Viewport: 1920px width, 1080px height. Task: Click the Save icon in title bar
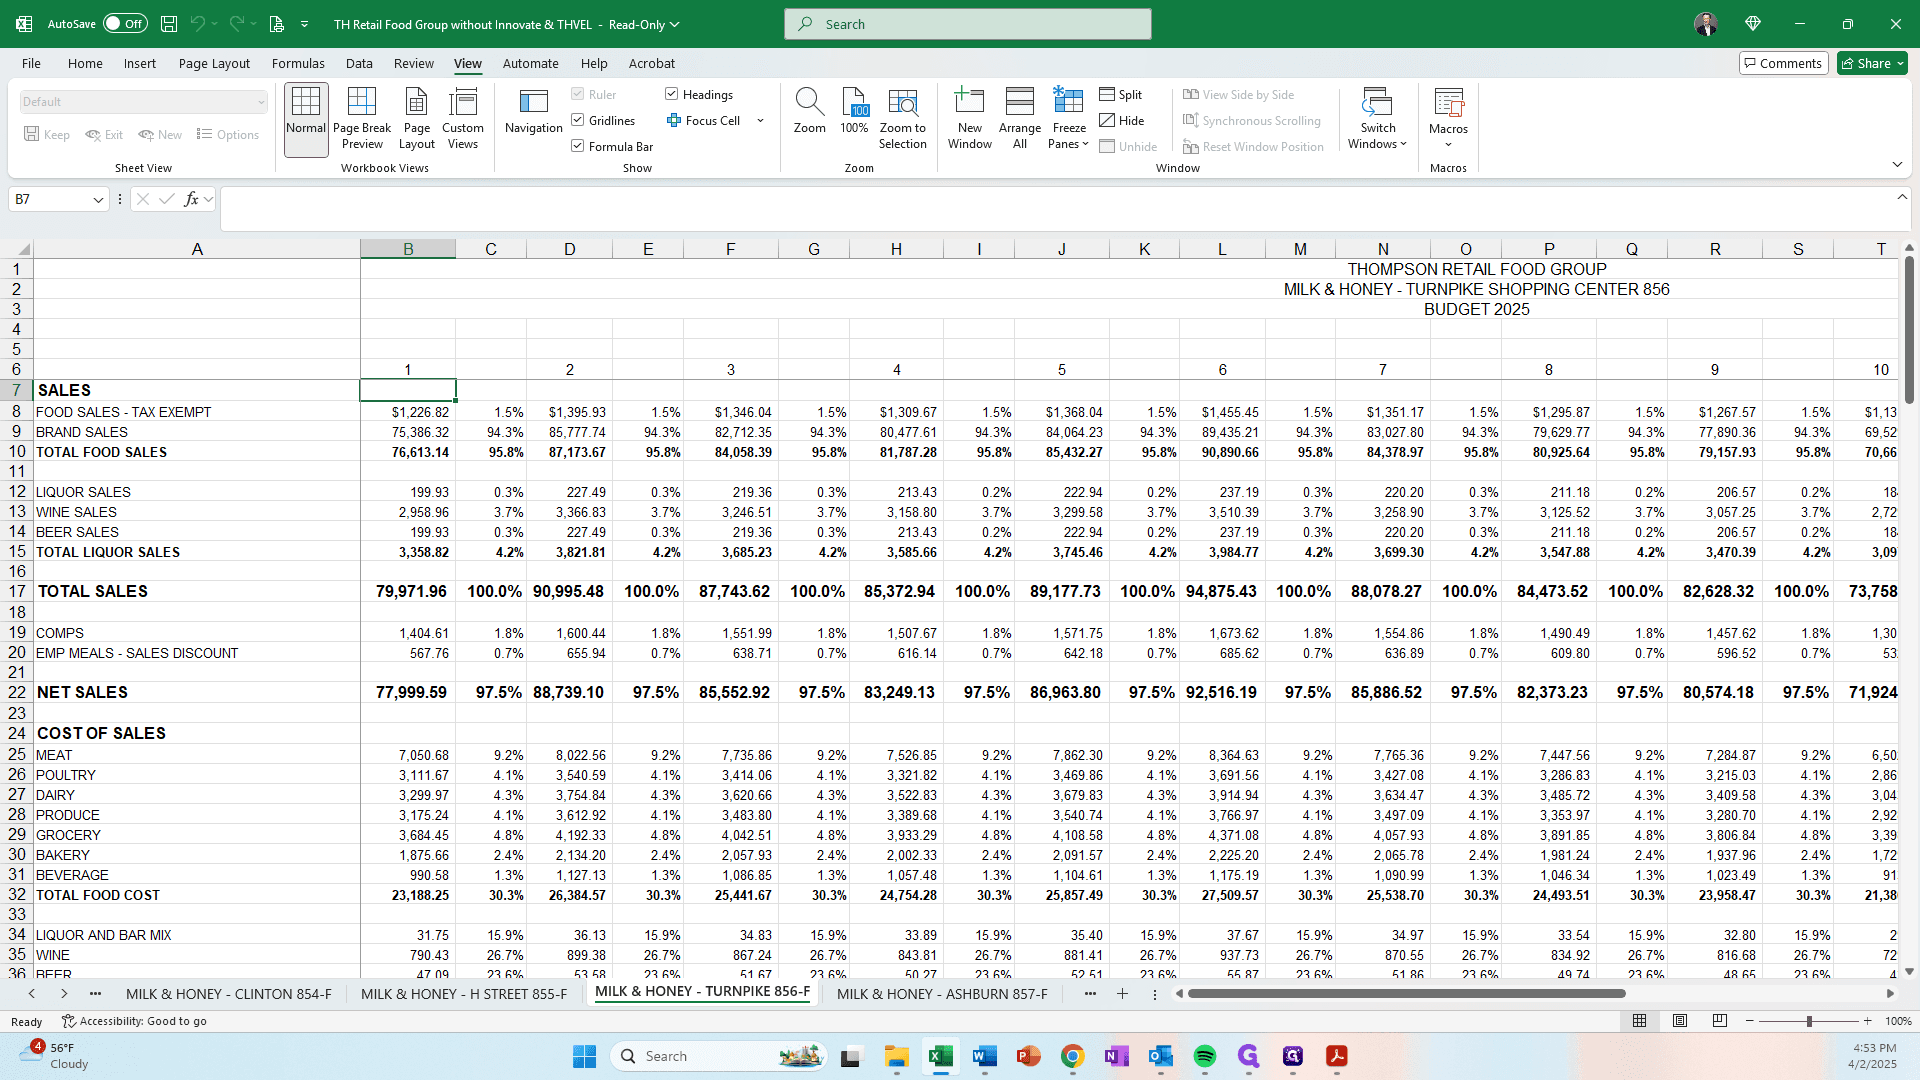point(169,24)
